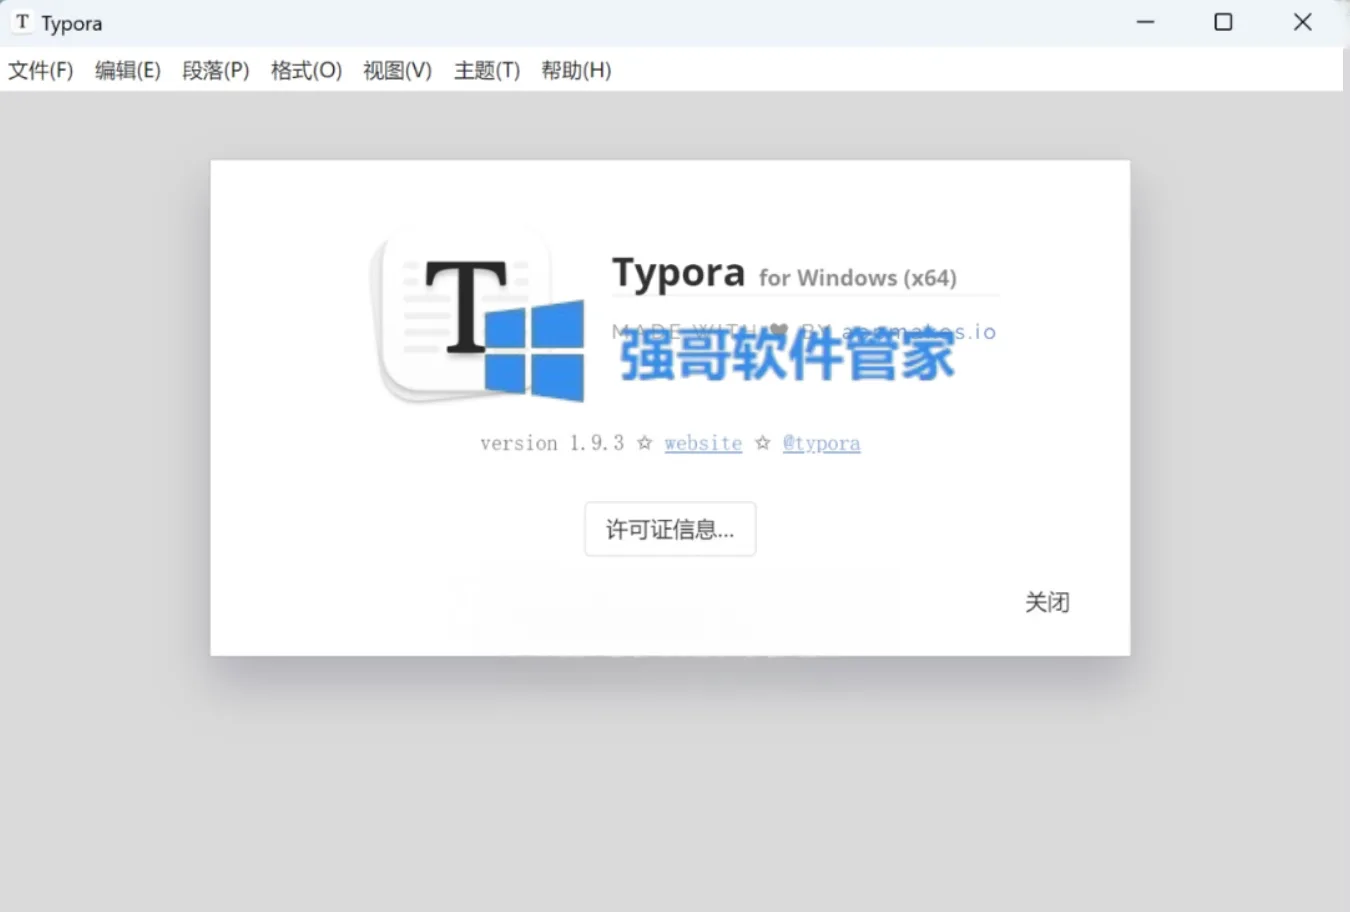Open the 编辑(E) menu
This screenshot has width=1350, height=912.
coord(128,70)
